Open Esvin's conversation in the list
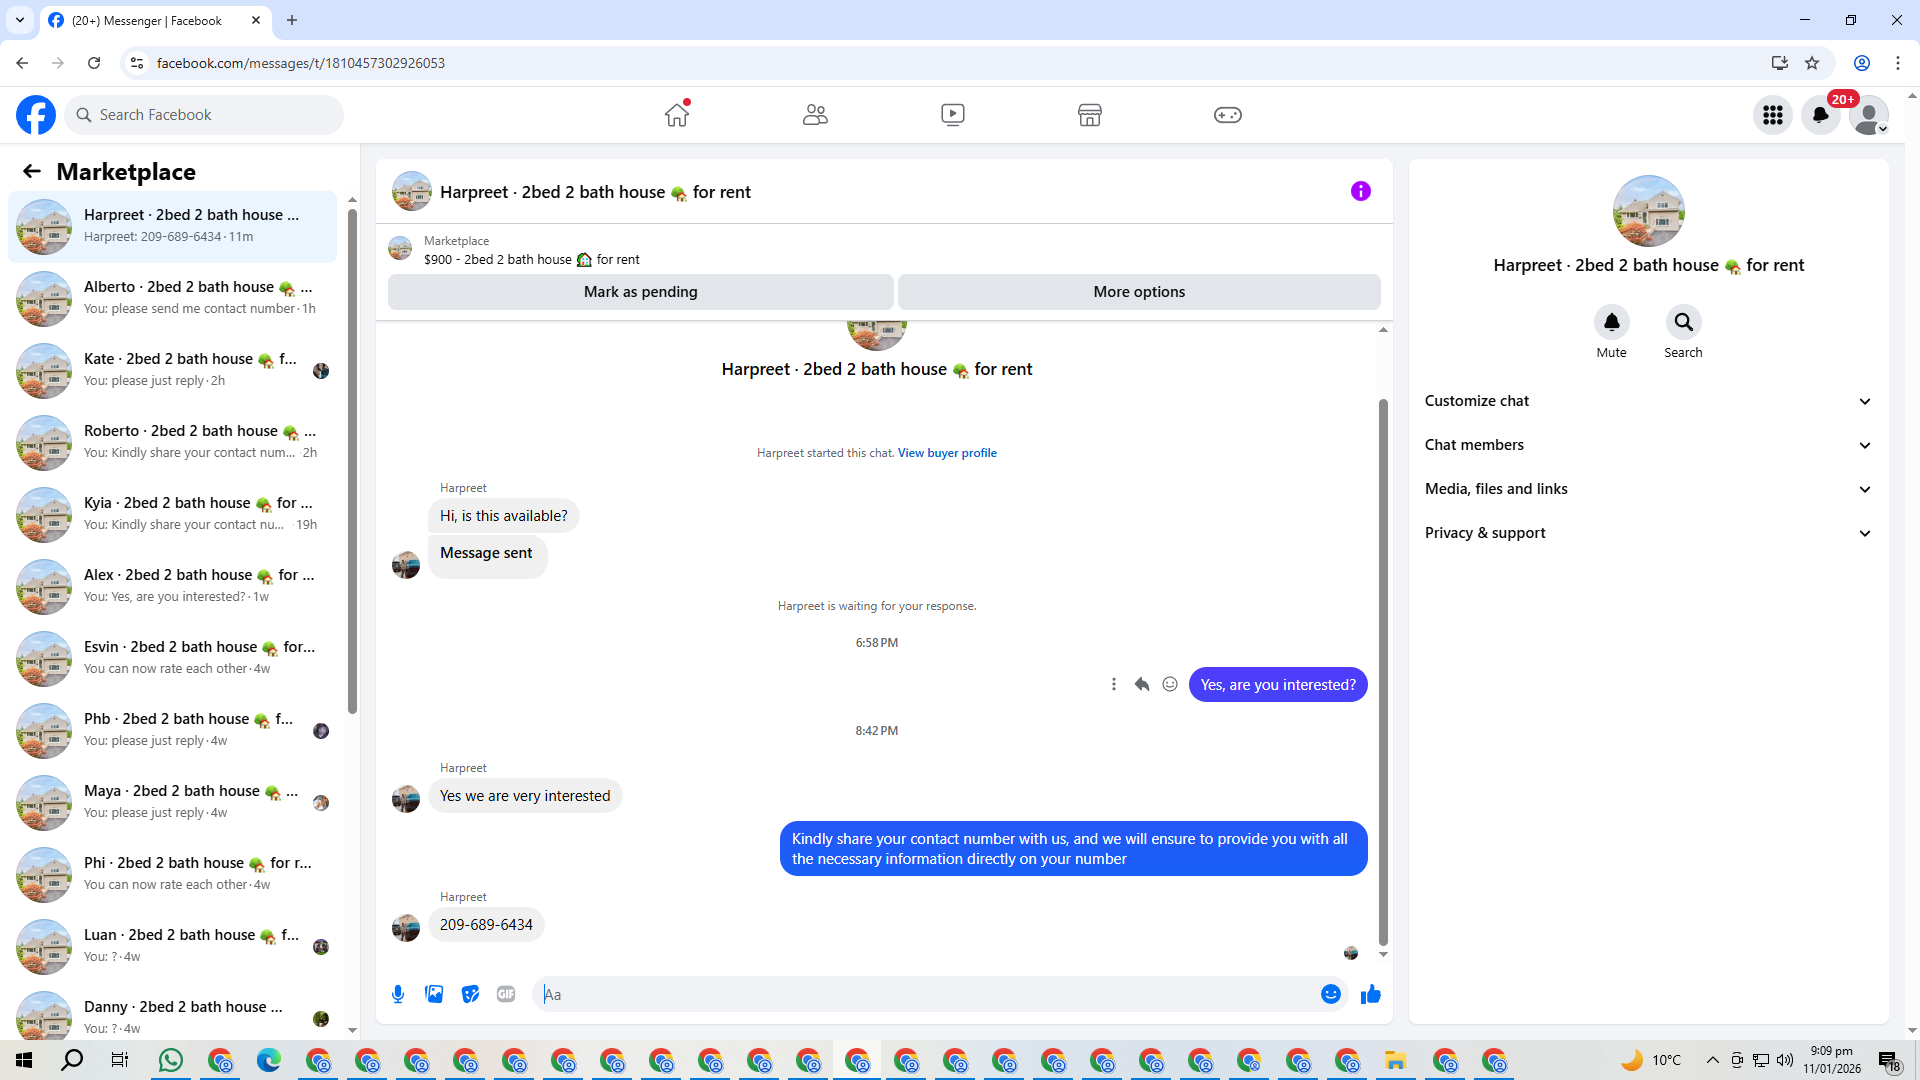1920x1080 pixels. pyautogui.click(x=173, y=659)
